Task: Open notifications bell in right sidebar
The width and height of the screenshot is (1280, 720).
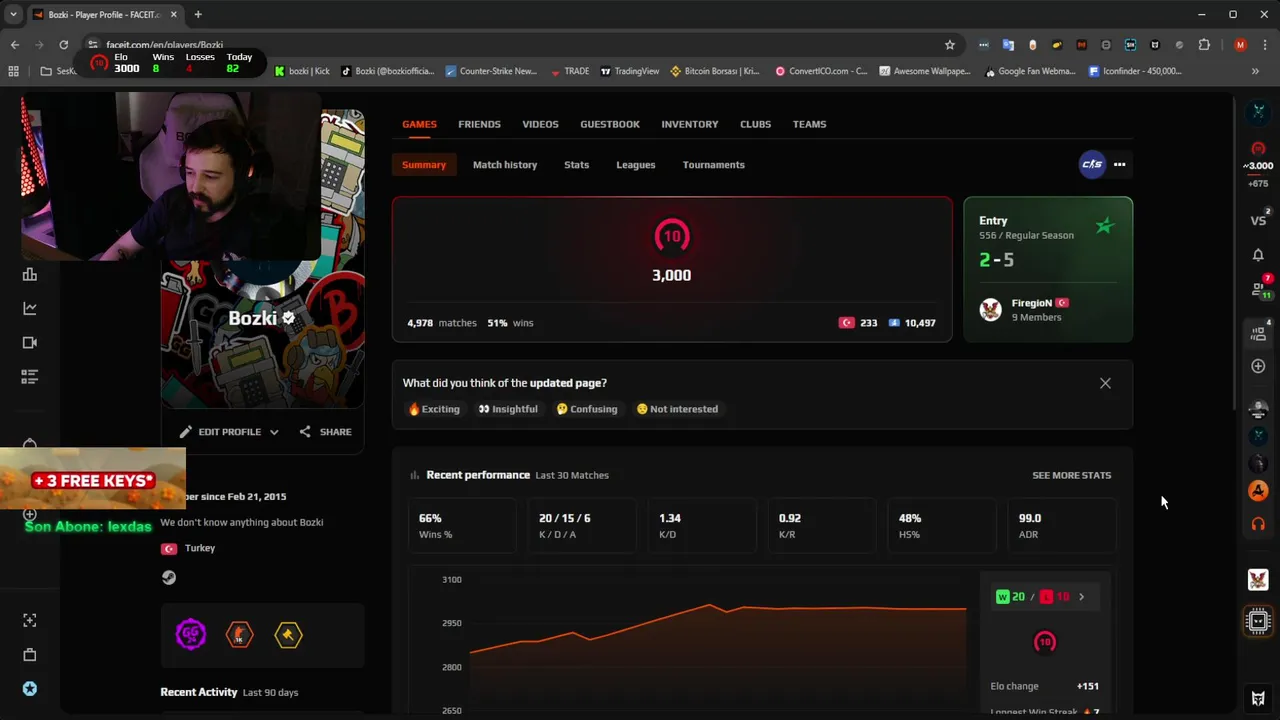Action: [1258, 255]
